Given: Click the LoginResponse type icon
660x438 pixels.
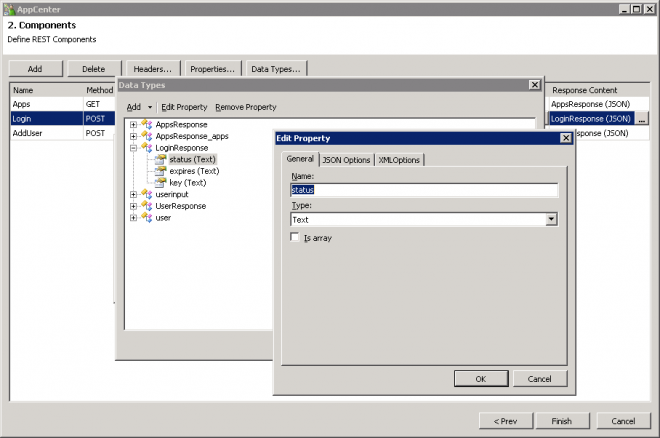Looking at the screenshot, I should [146, 148].
